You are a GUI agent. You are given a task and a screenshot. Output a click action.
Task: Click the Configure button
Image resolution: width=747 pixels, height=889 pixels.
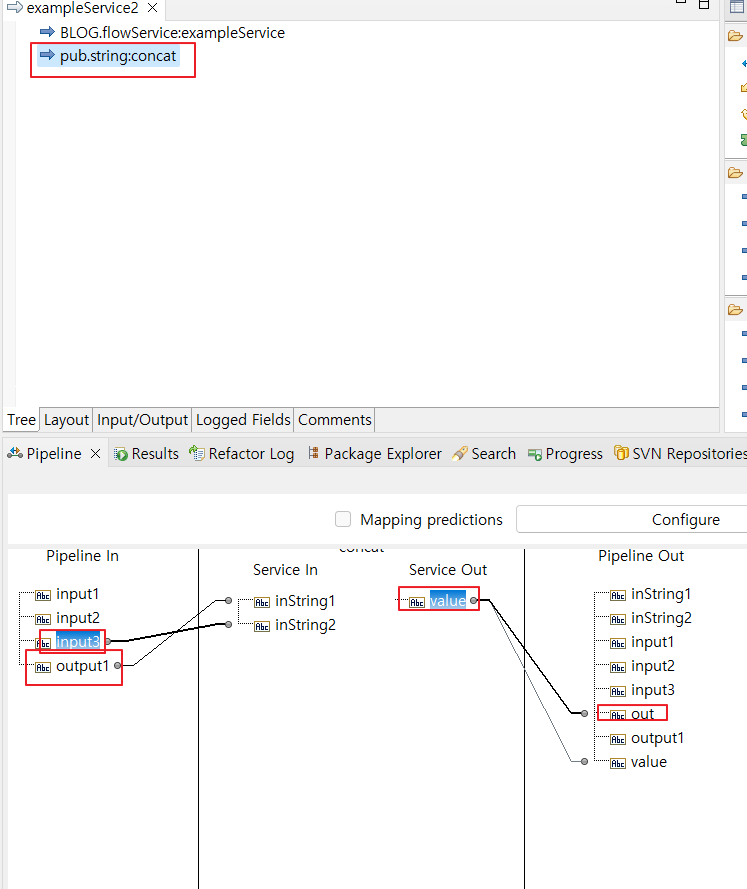pyautogui.click(x=631, y=519)
